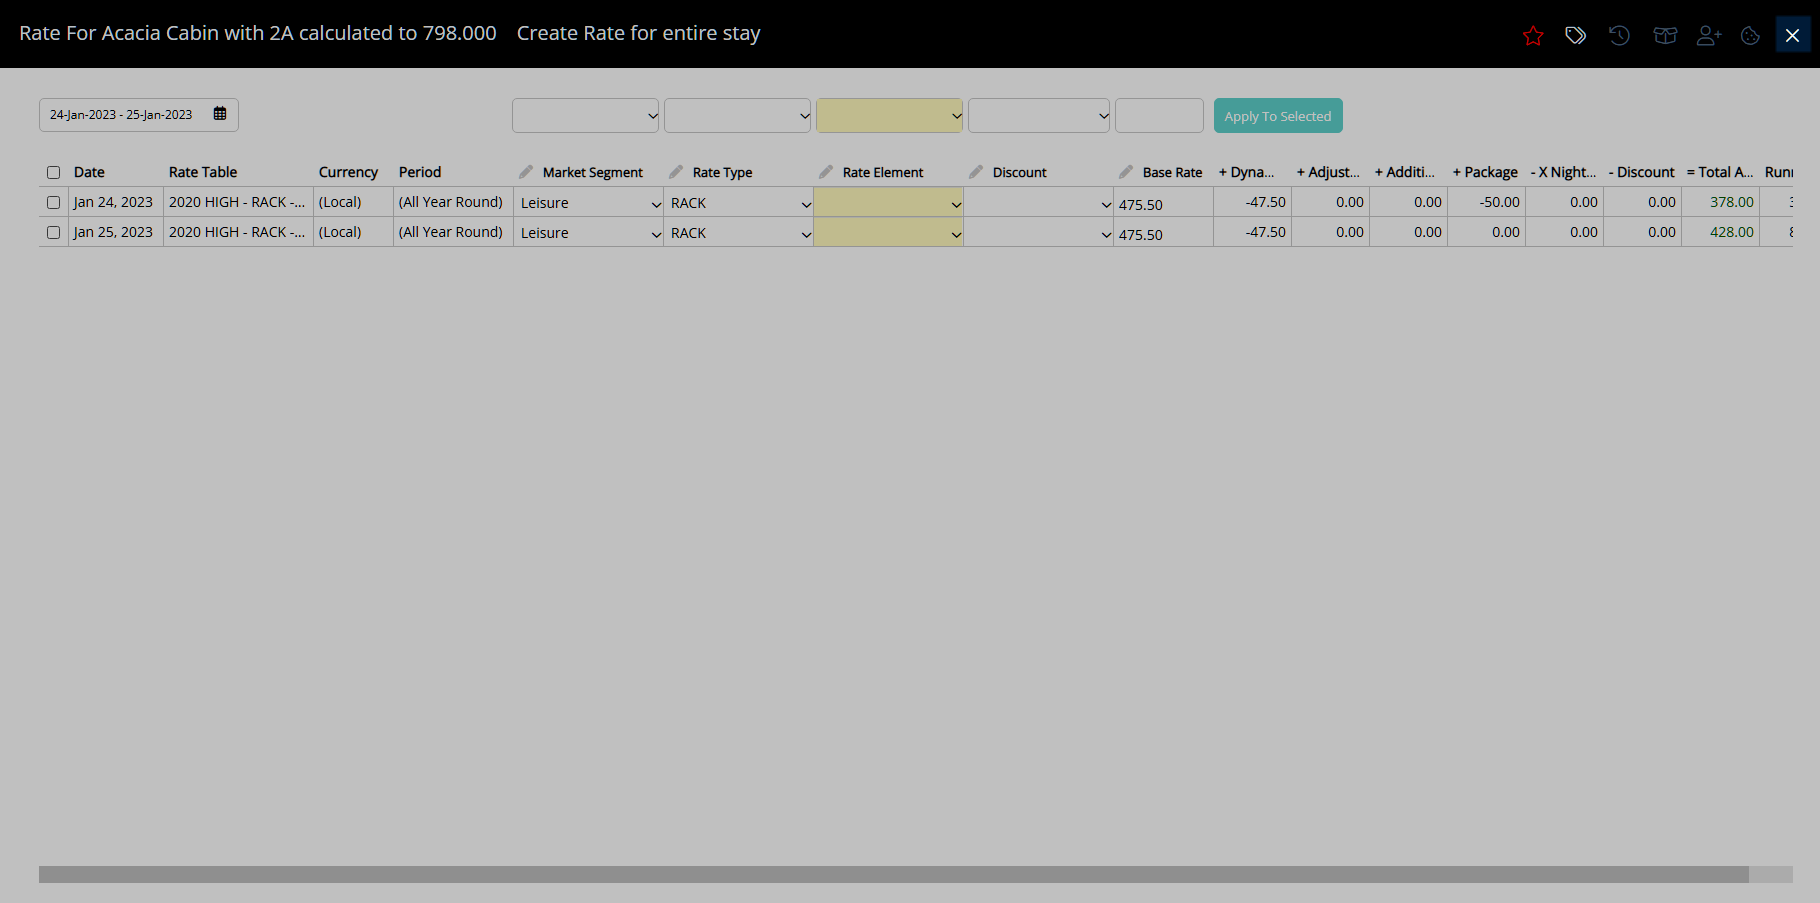Open the price tags icon
The image size is (1820, 903).
(x=1575, y=36)
